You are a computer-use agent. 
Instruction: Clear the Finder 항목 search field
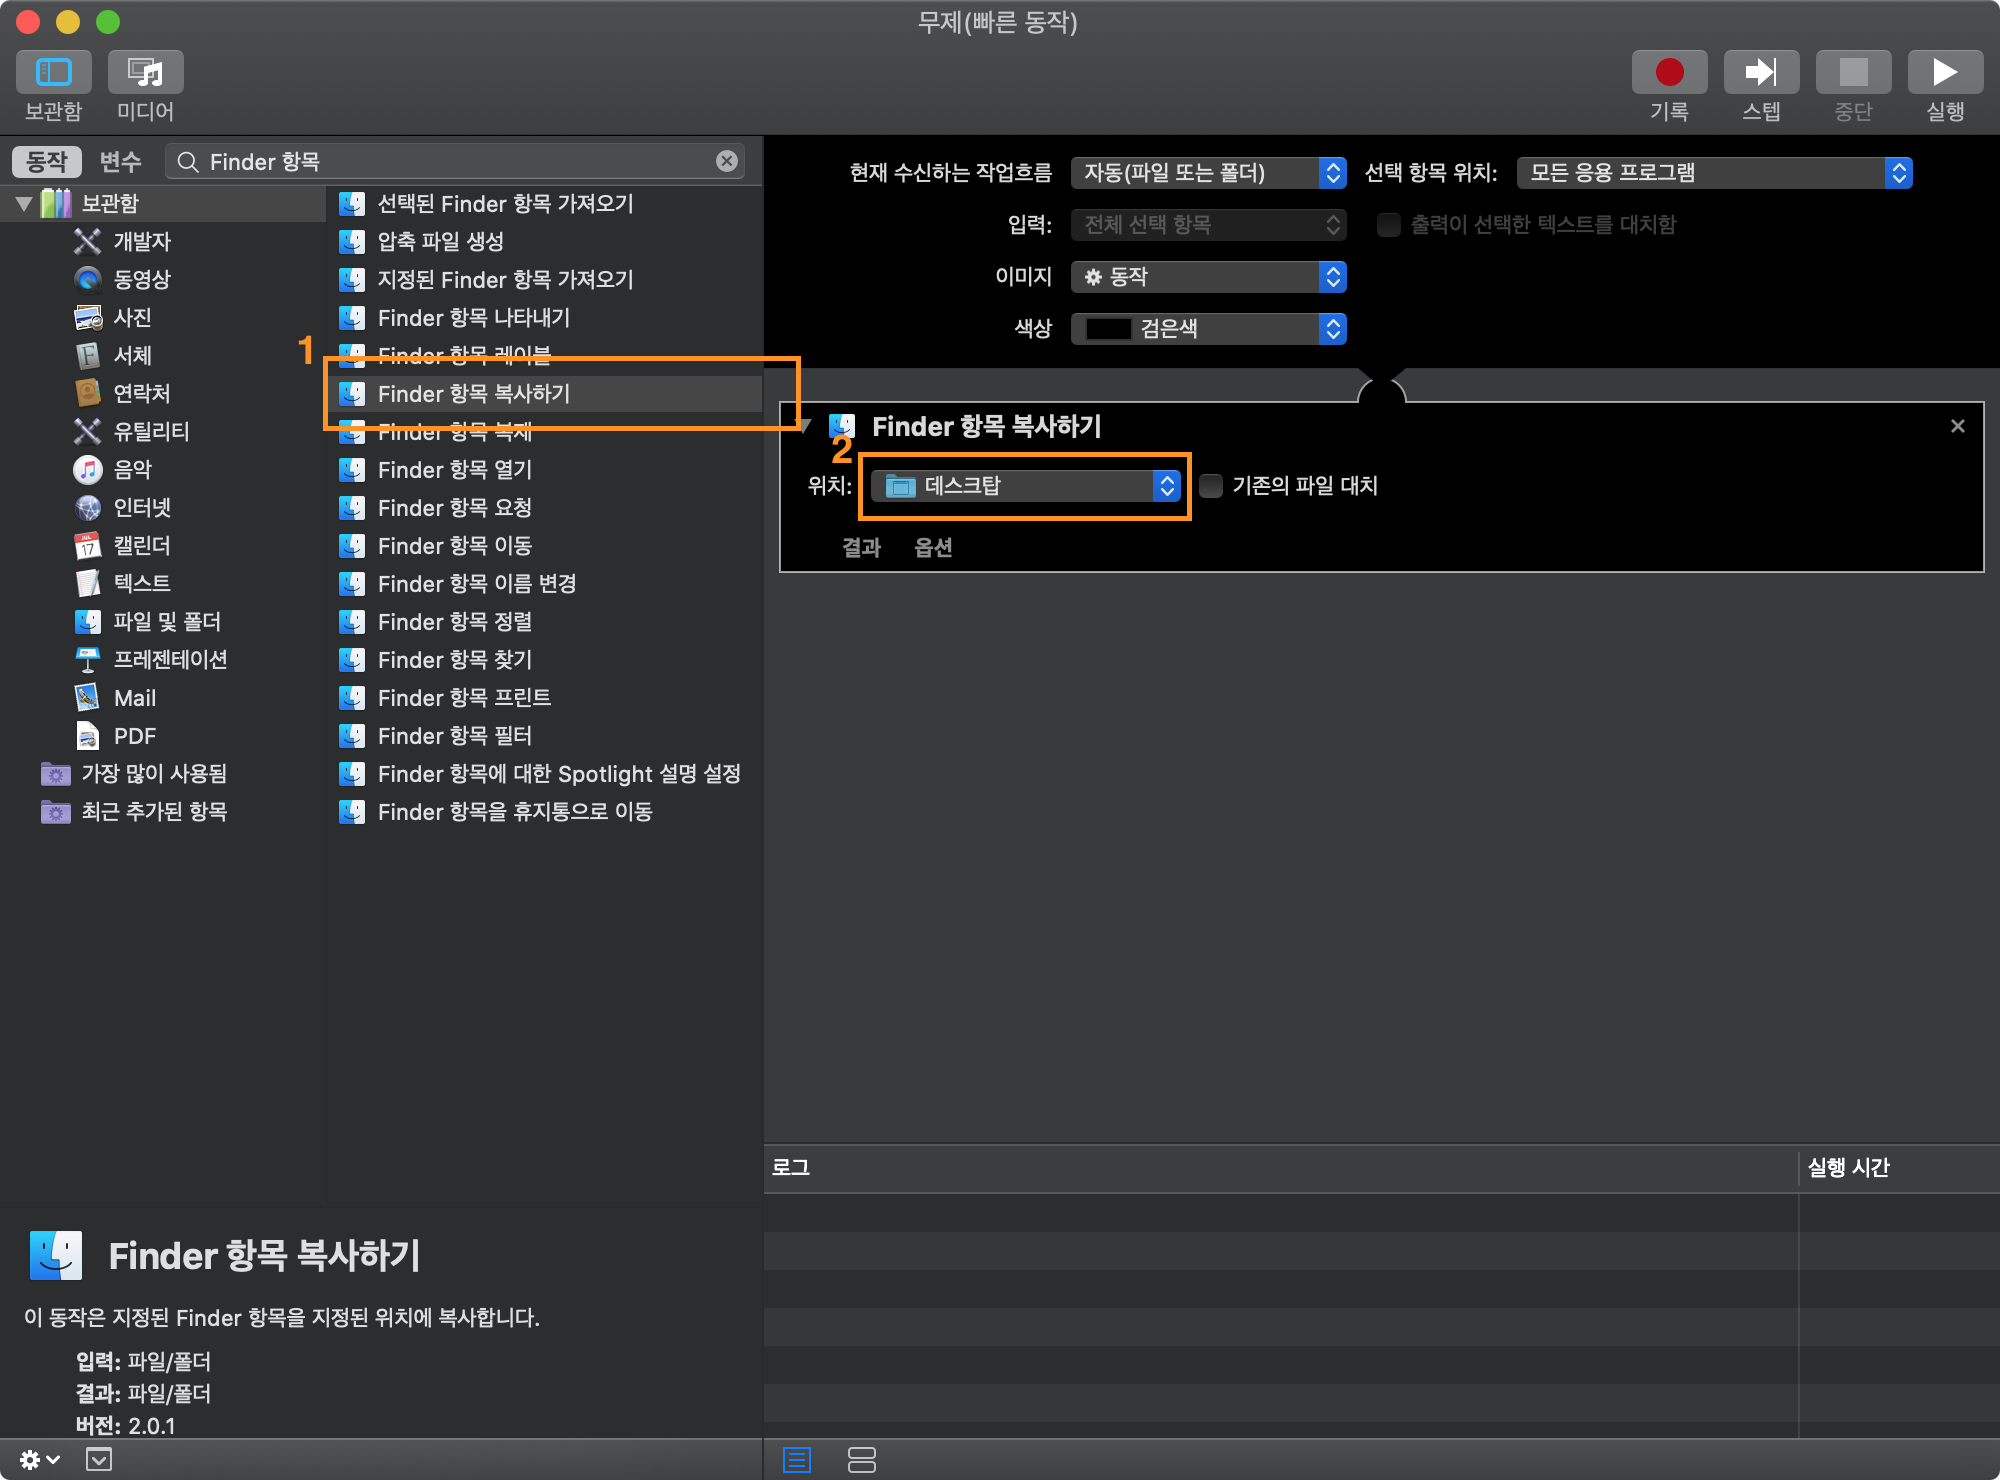click(727, 161)
